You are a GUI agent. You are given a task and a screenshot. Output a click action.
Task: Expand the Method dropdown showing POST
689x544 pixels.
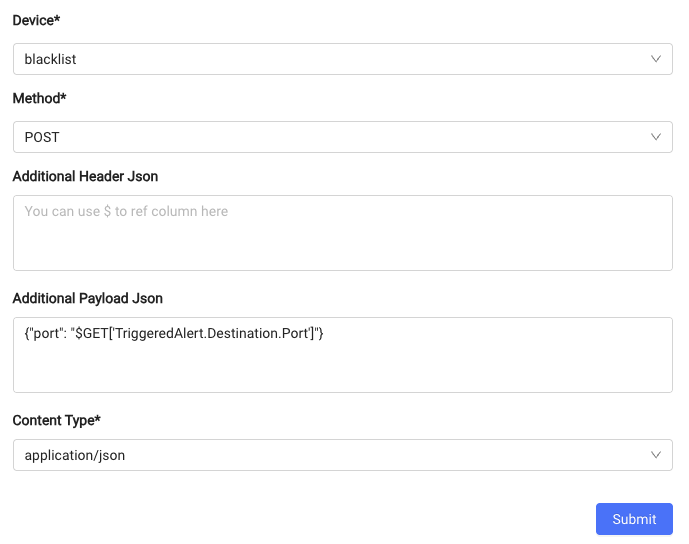343,137
